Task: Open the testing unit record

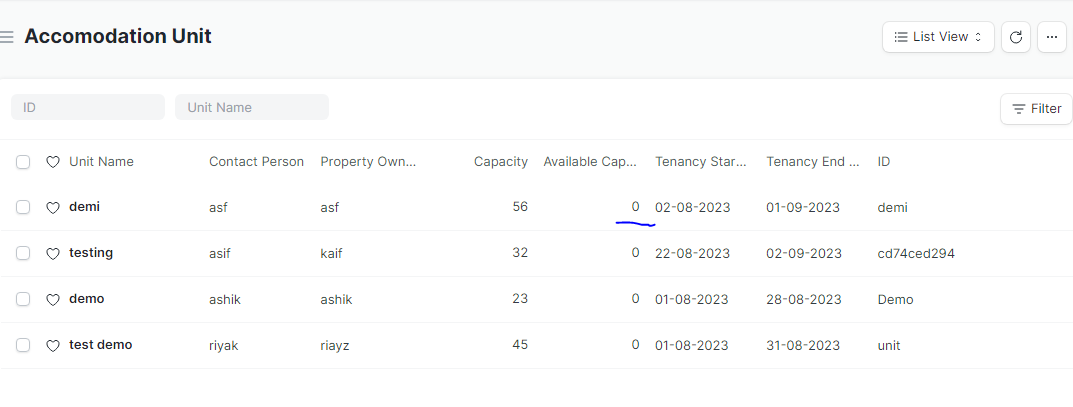Action: tap(91, 253)
